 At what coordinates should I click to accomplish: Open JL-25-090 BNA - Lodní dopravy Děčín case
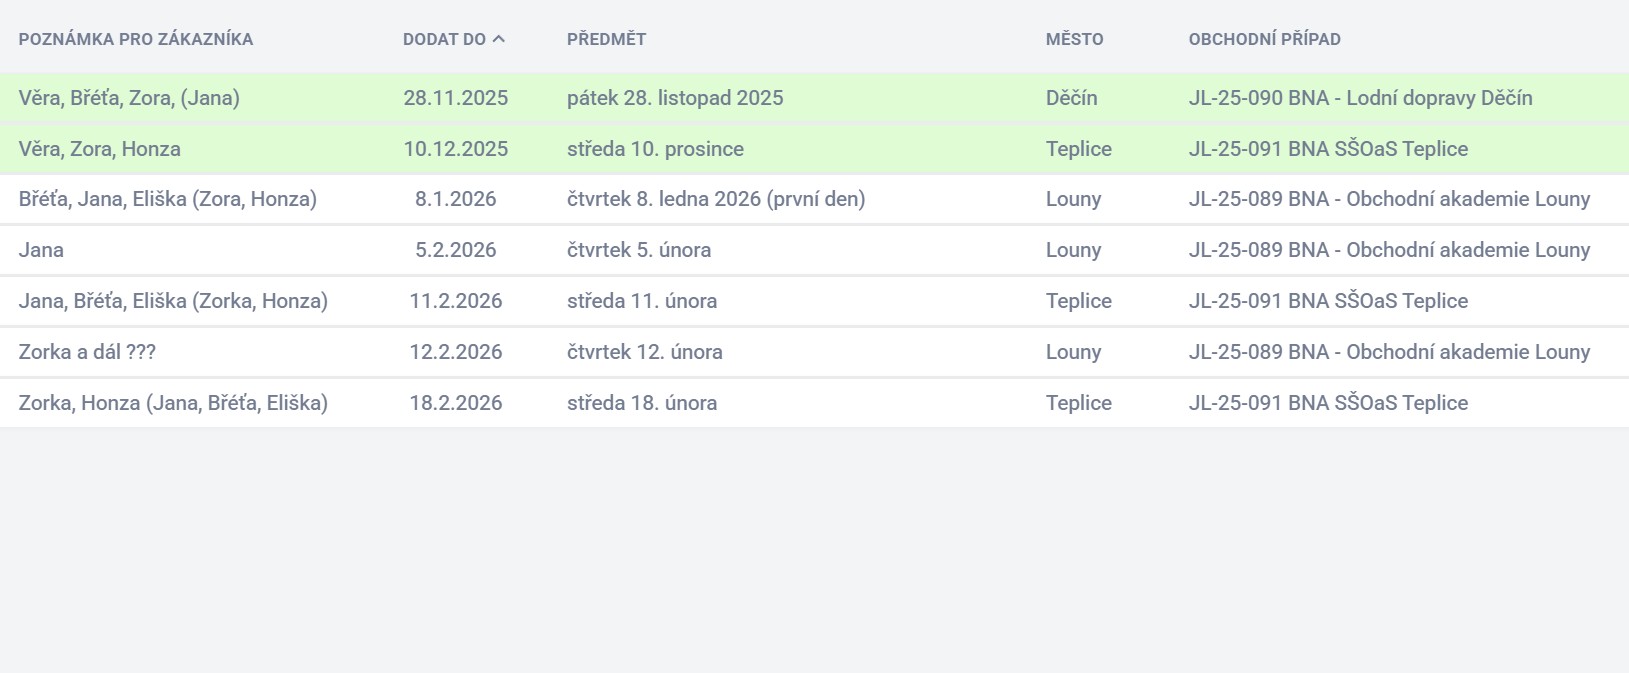pyautogui.click(x=1360, y=98)
